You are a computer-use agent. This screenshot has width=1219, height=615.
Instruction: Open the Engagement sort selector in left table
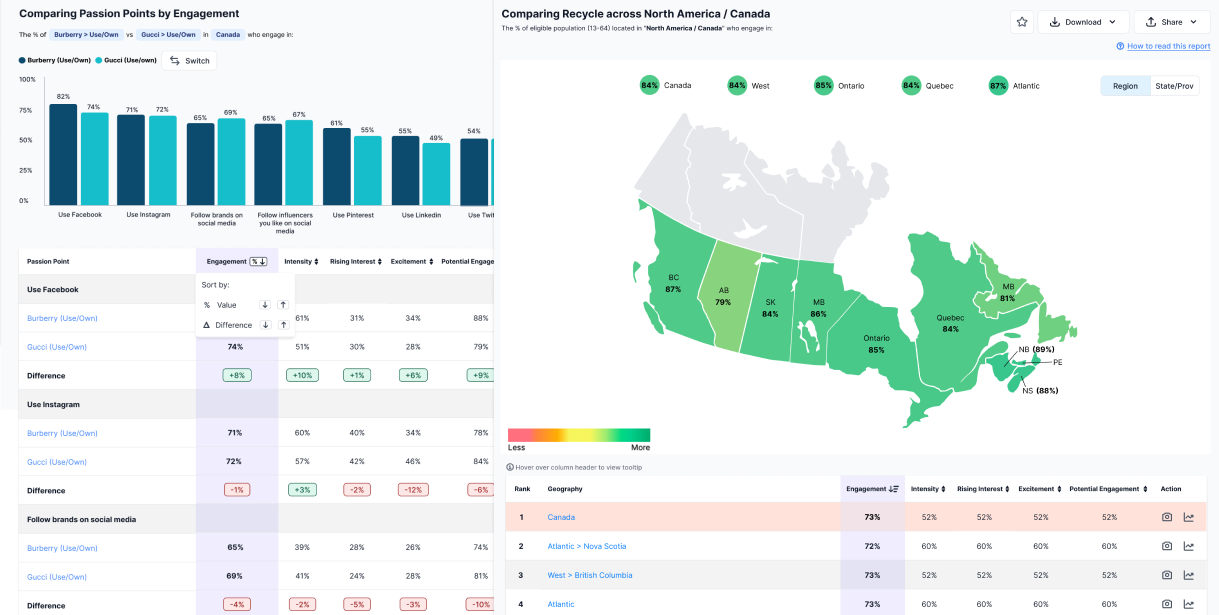pyautogui.click(x=258, y=261)
